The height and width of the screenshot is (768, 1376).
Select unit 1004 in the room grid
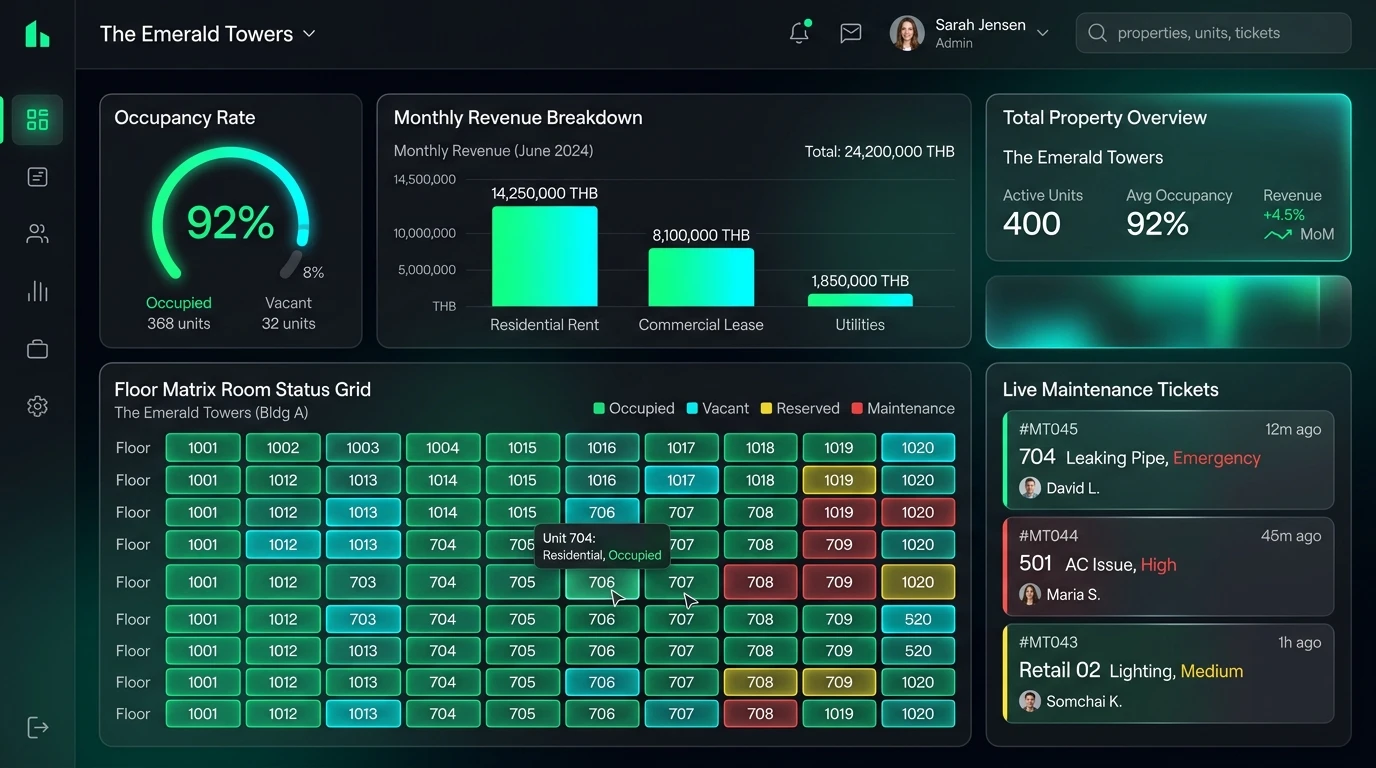[443, 448]
